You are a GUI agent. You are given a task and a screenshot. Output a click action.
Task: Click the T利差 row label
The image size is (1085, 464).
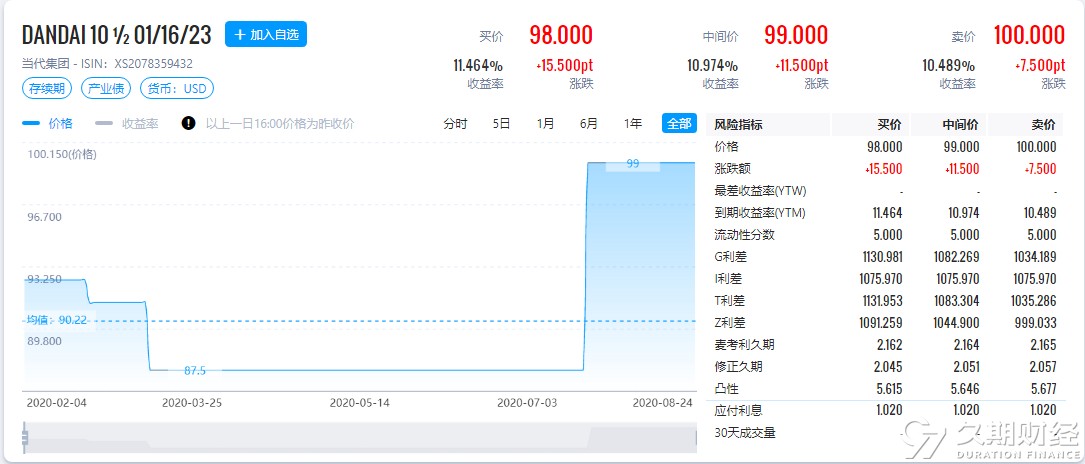pos(729,301)
